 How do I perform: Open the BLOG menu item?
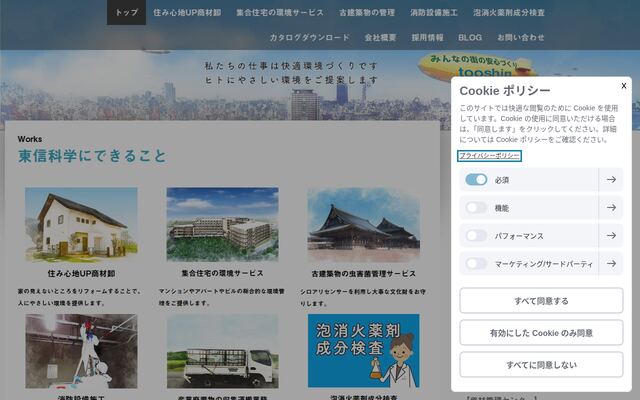coord(470,38)
